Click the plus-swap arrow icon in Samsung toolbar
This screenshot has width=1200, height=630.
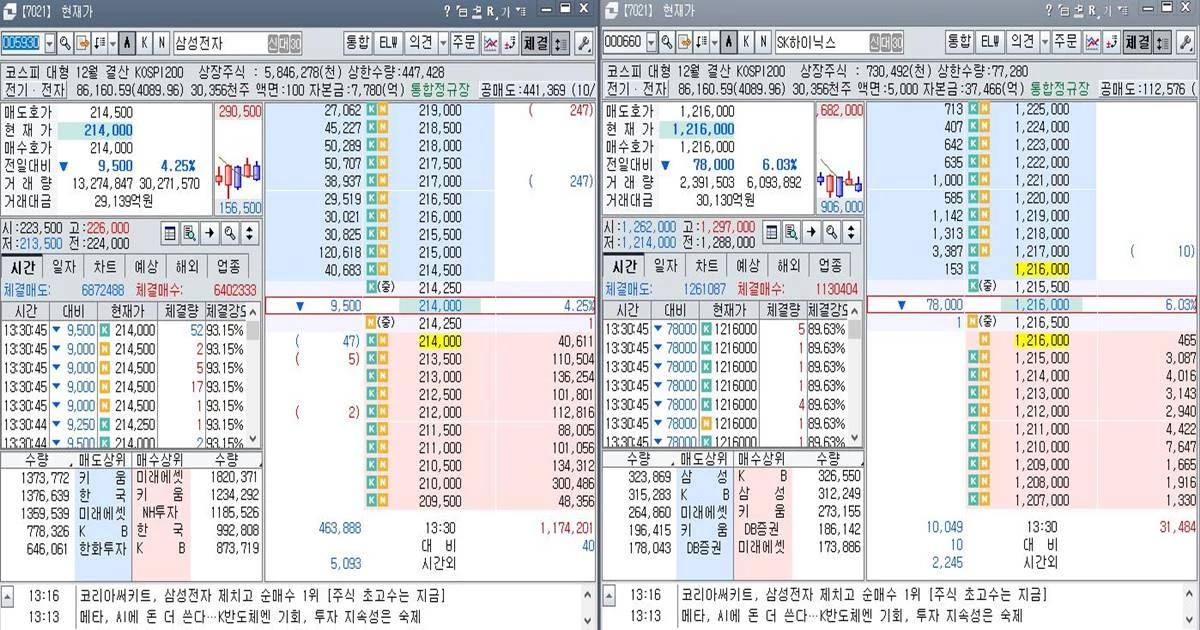510,43
